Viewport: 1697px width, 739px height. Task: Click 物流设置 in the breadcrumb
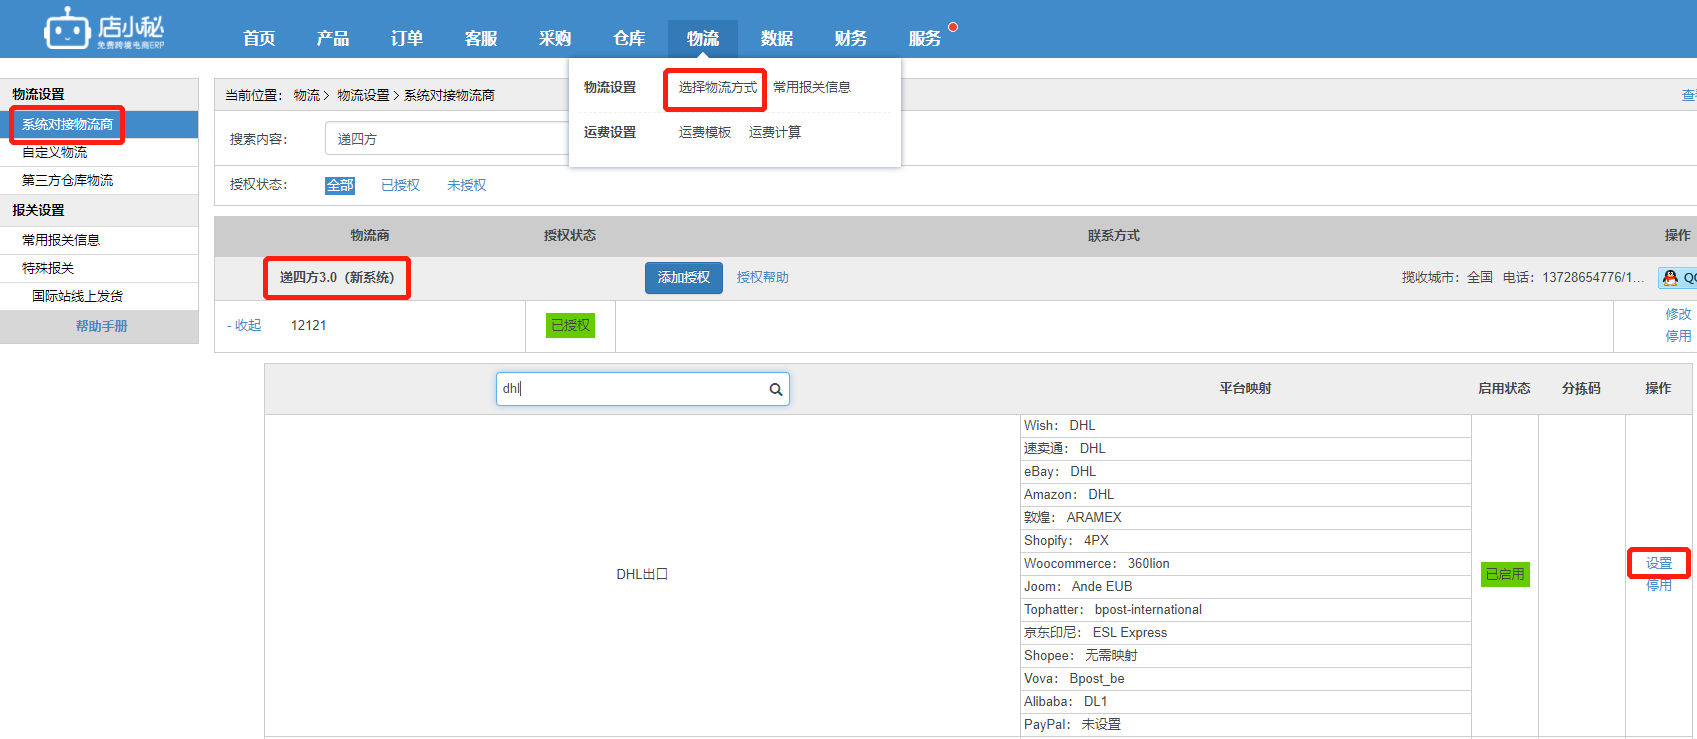tap(363, 95)
